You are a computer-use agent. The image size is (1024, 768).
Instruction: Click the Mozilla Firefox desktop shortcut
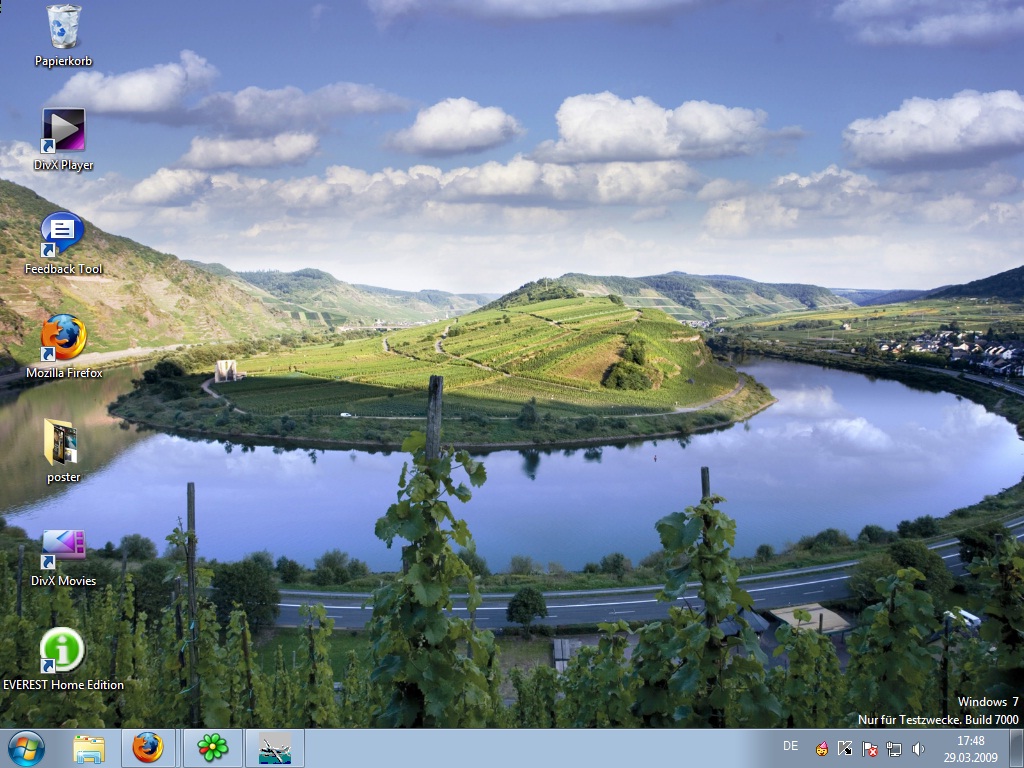coord(63,338)
